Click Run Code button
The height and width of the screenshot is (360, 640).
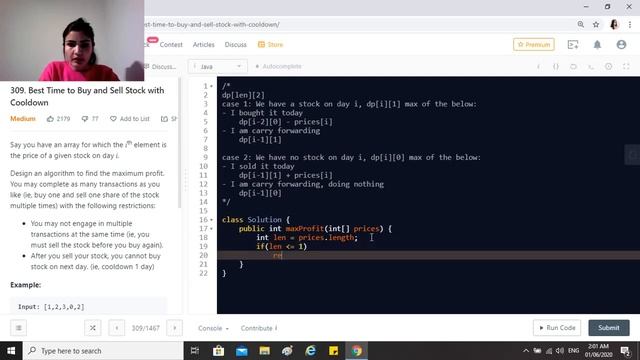point(557,328)
